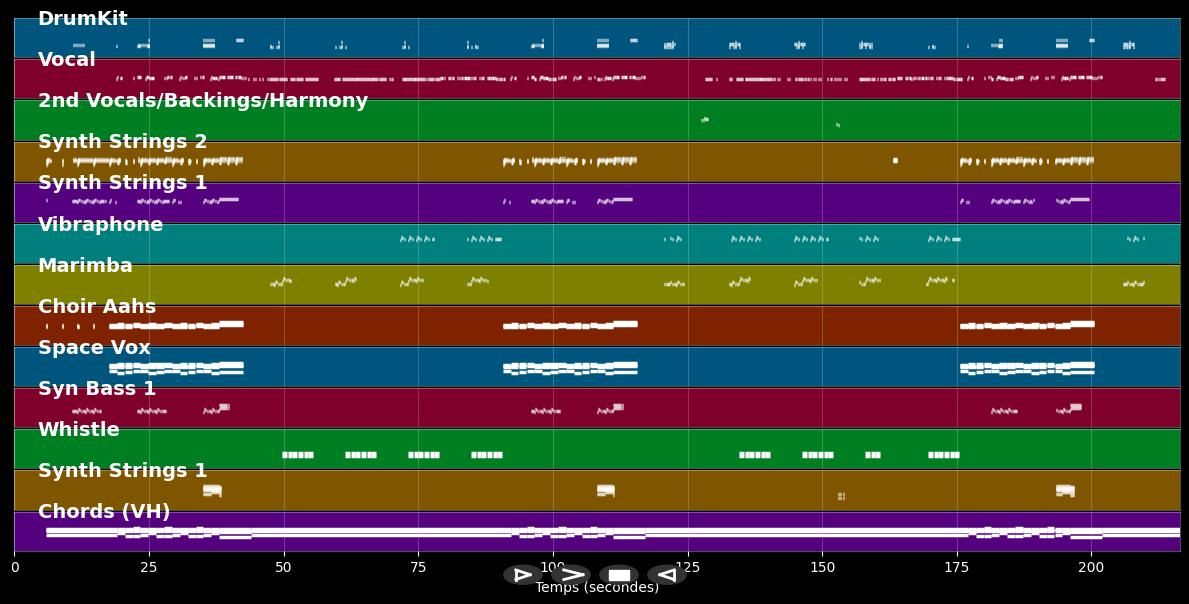The width and height of the screenshot is (1189, 604).
Task: Select the Synth Strings 2 track label
Action: pyautogui.click(x=122, y=142)
